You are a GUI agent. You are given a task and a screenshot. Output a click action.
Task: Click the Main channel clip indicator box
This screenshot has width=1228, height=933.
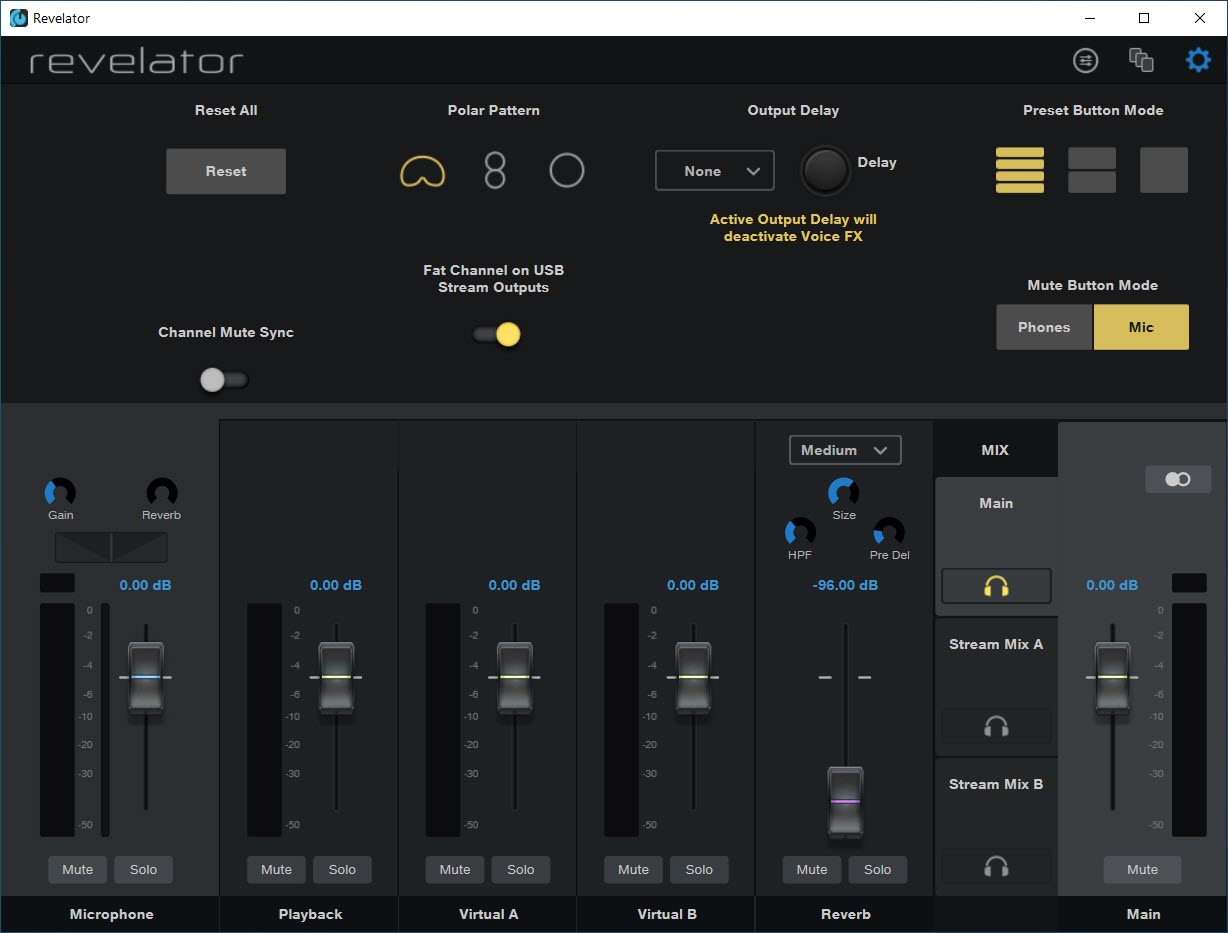pyautogui.click(x=1189, y=583)
